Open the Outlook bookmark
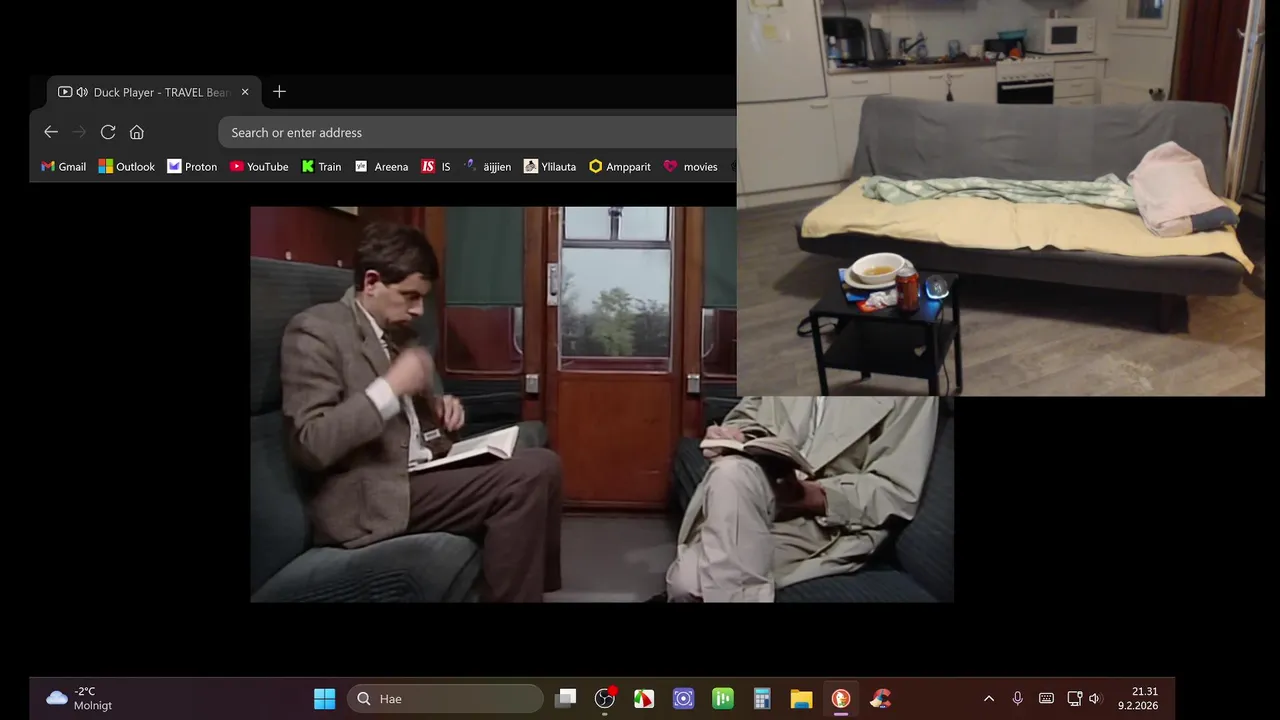Image resolution: width=1280 pixels, height=720 pixels. point(127,167)
